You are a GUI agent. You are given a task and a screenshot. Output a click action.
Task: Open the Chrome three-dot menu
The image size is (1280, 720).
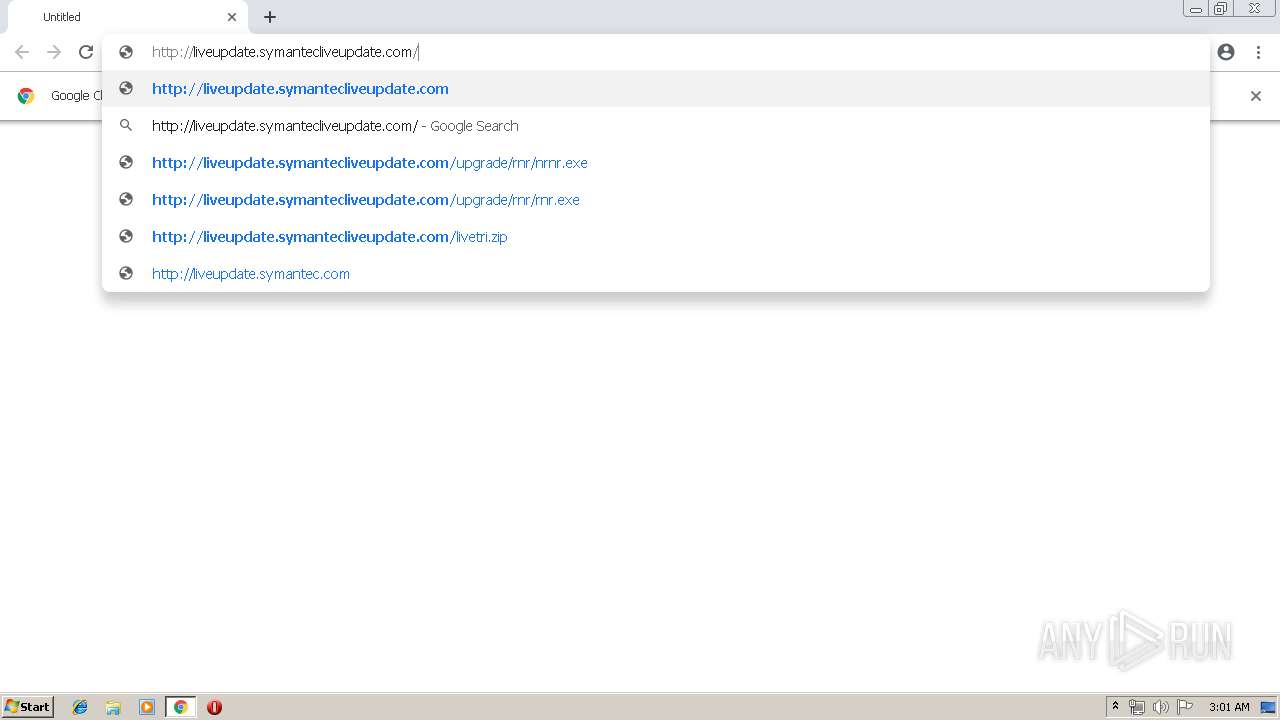click(1258, 52)
